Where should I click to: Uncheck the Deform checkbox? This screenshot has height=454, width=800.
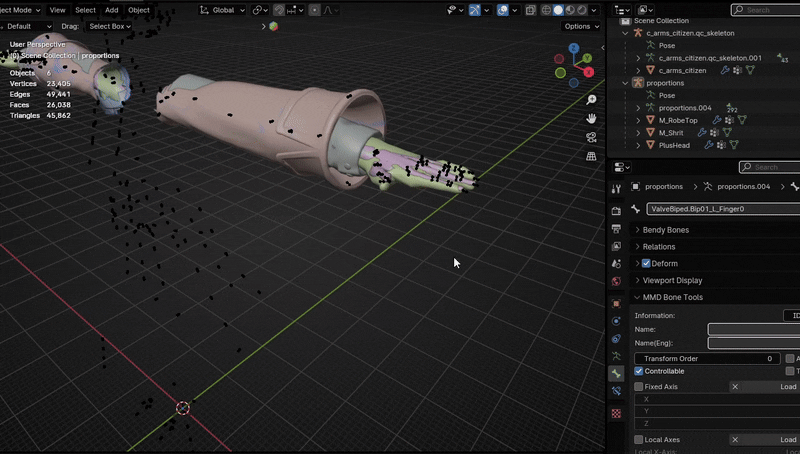646,263
